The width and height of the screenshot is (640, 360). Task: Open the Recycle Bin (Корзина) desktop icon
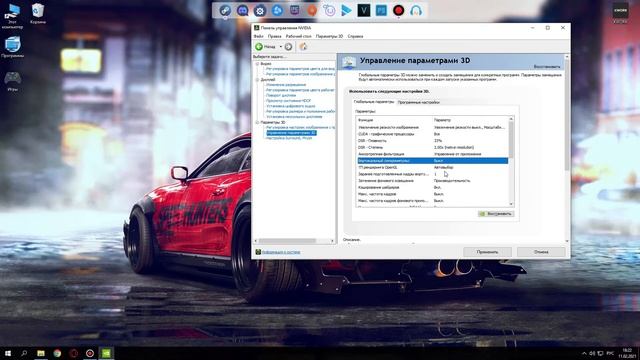pos(38,13)
